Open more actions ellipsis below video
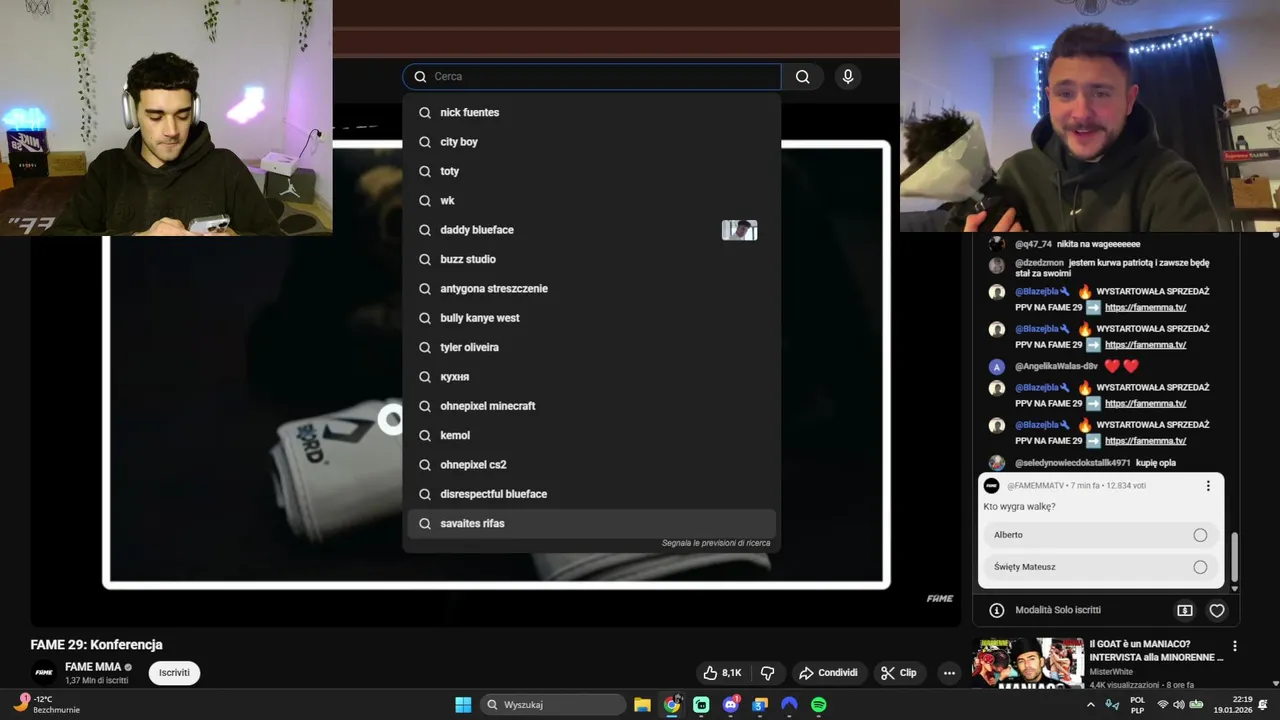 tap(949, 673)
